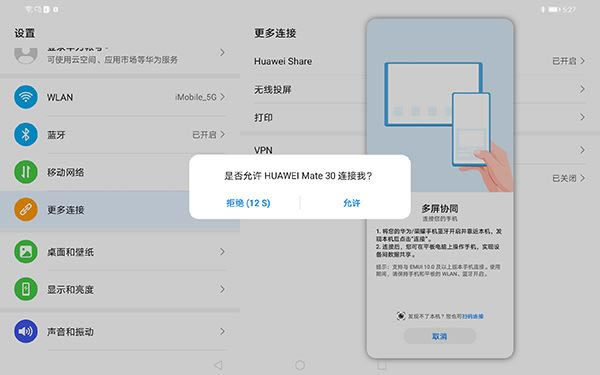
Task: Tap the recent apps square button
Action: (x=382, y=365)
